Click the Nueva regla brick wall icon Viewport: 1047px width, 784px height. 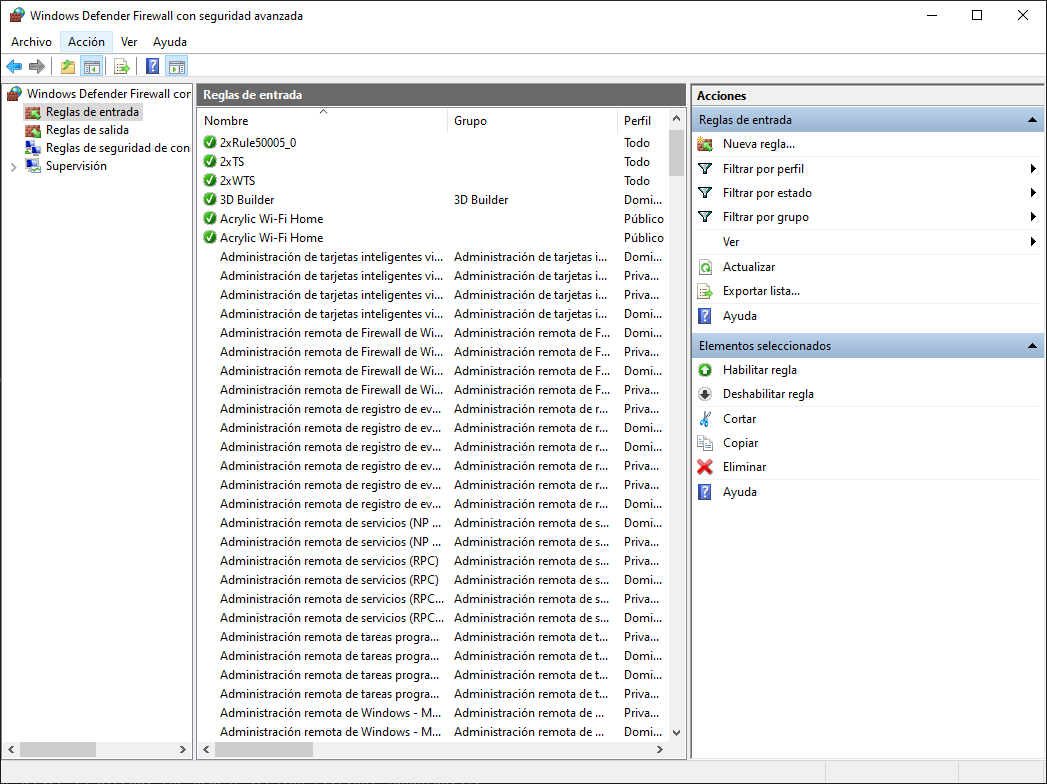click(x=704, y=144)
